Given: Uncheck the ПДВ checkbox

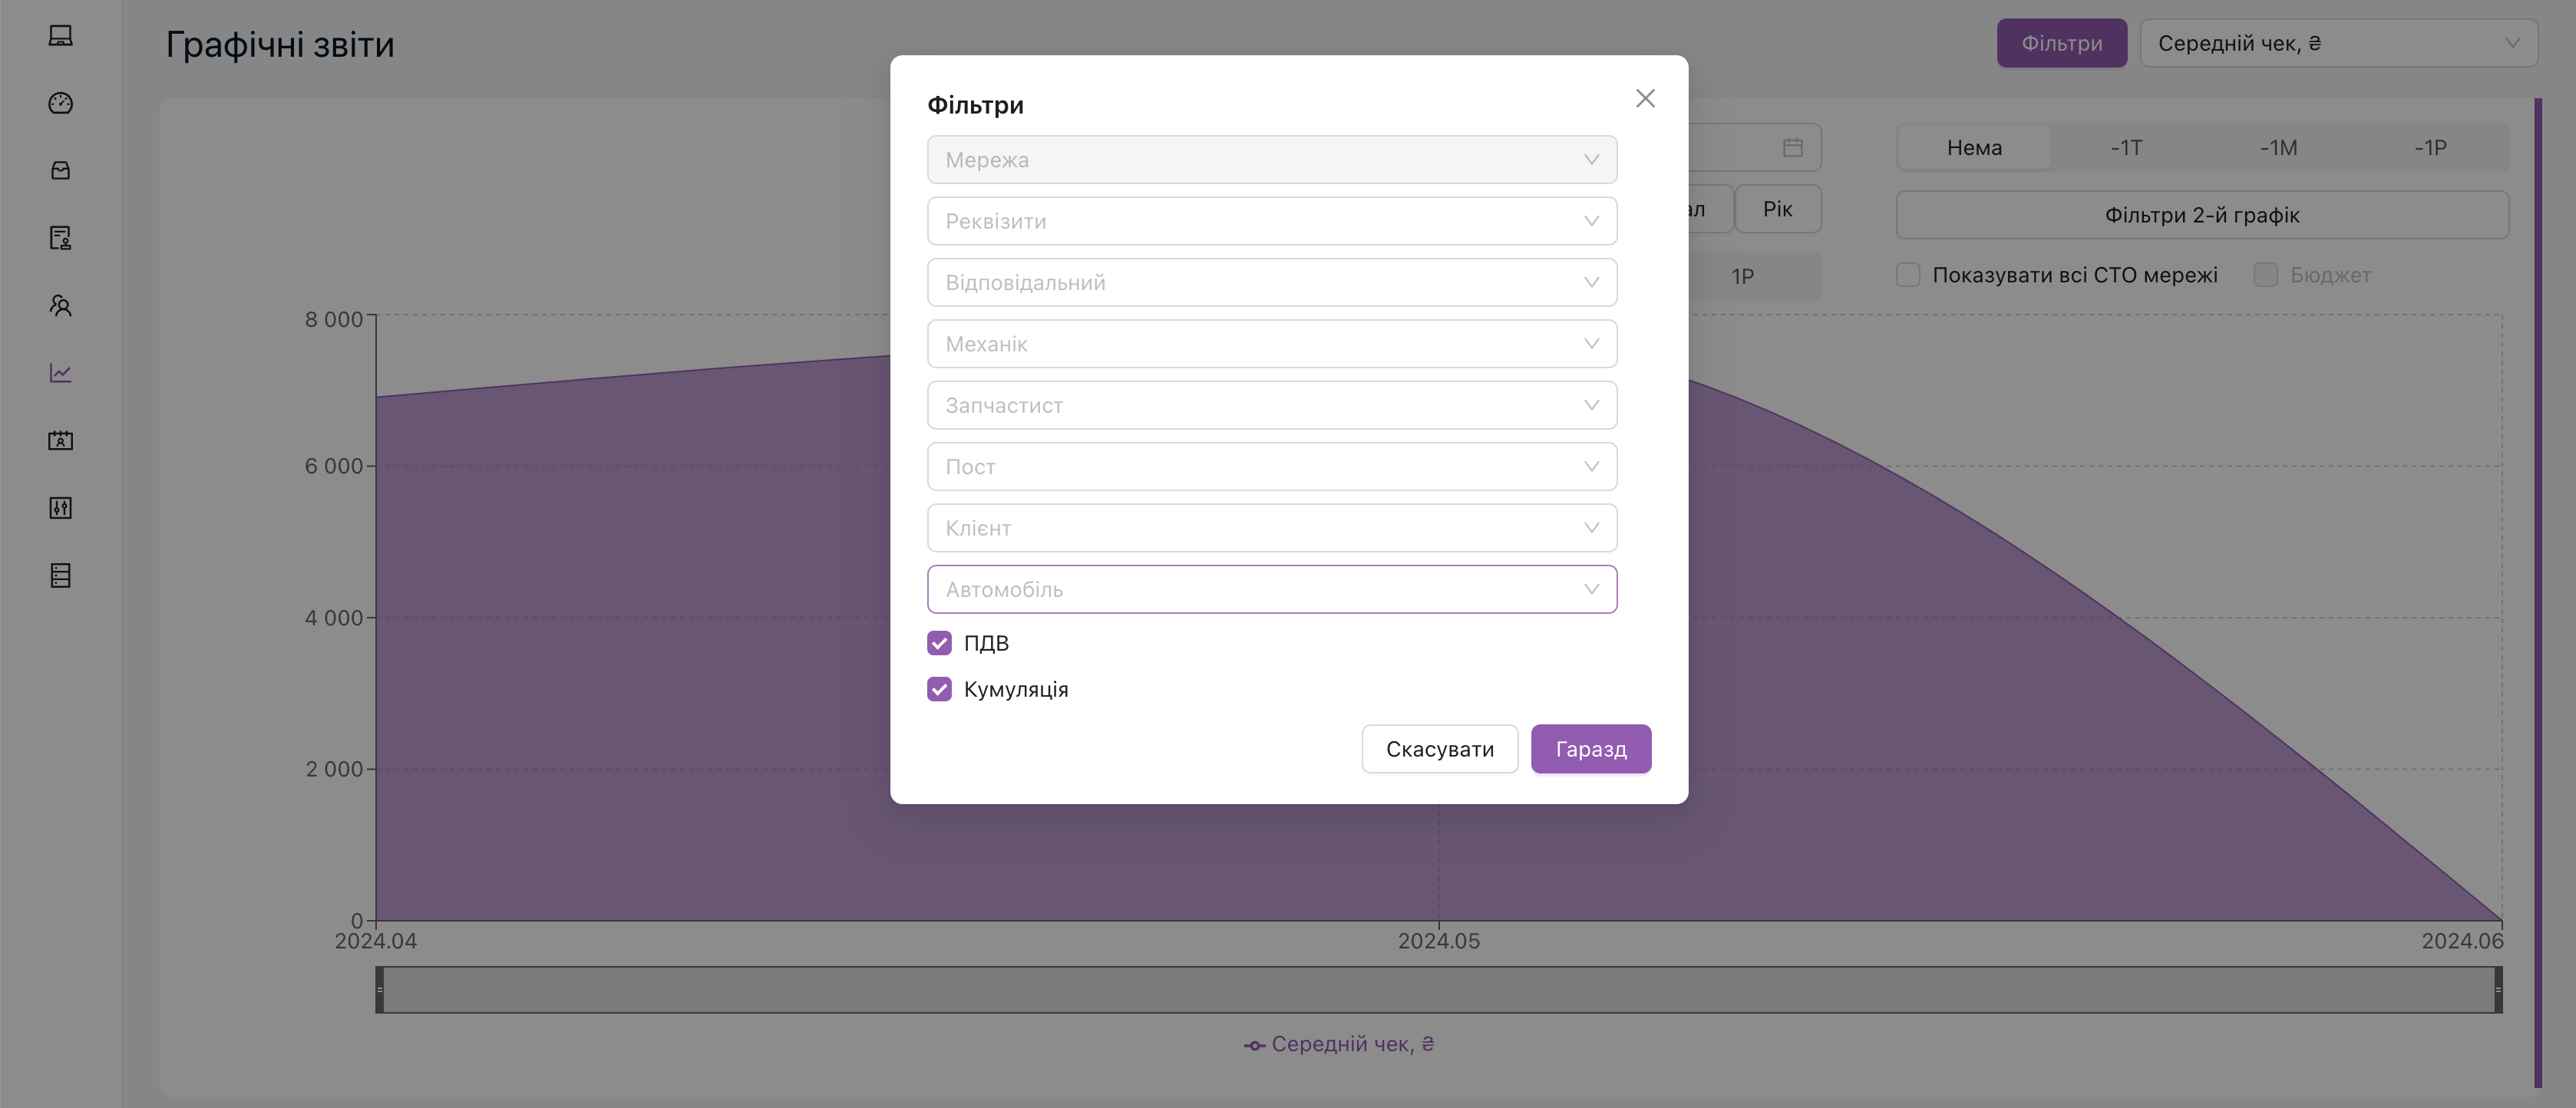Looking at the screenshot, I should [939, 643].
